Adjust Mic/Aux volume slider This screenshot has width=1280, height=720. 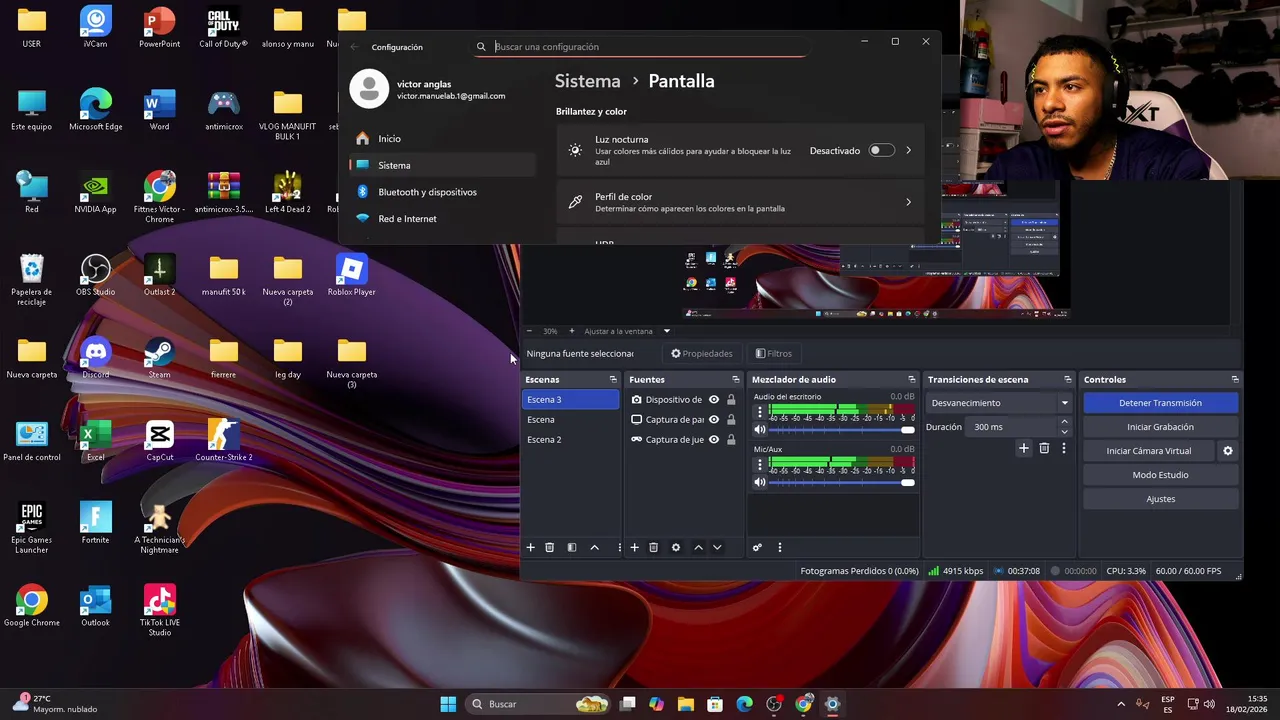(x=842, y=482)
